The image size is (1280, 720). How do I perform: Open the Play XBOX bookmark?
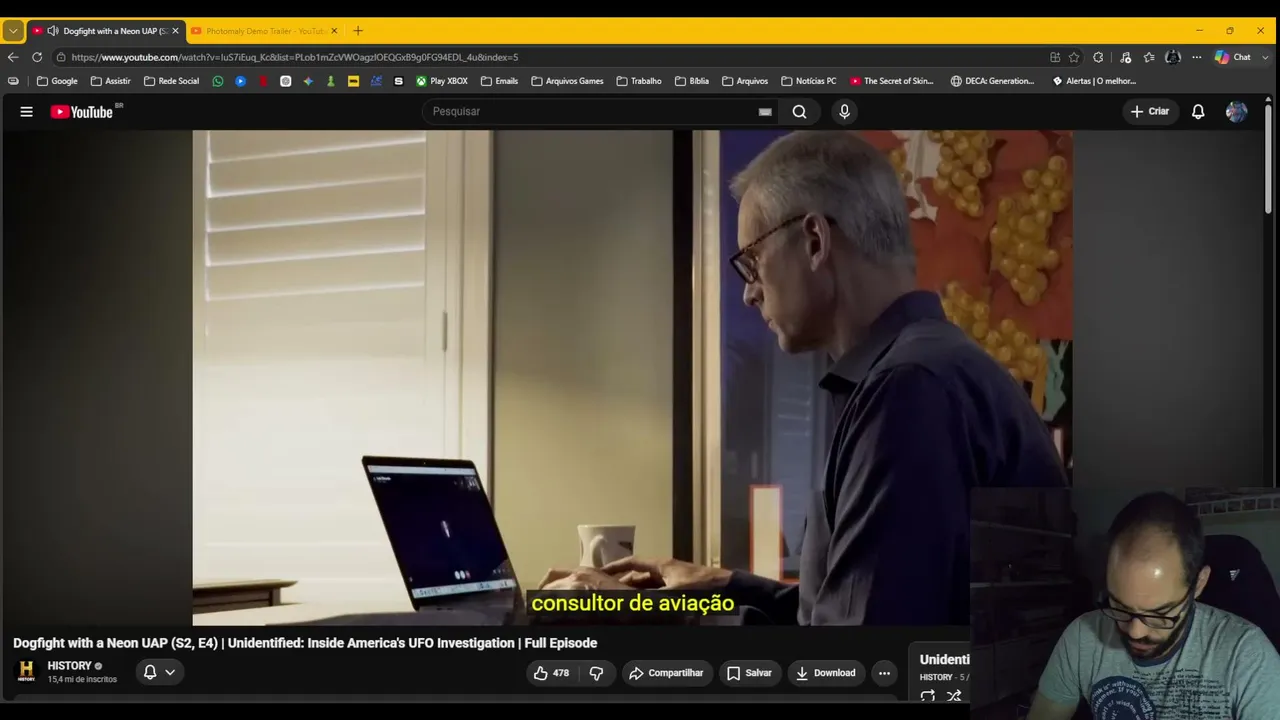tap(442, 81)
